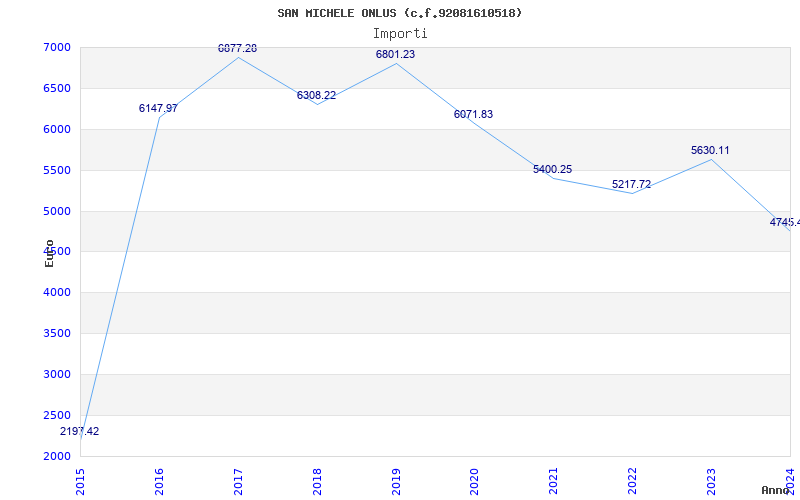800x500 pixels.
Task: Click the Euro y-axis title
Action: (49, 253)
